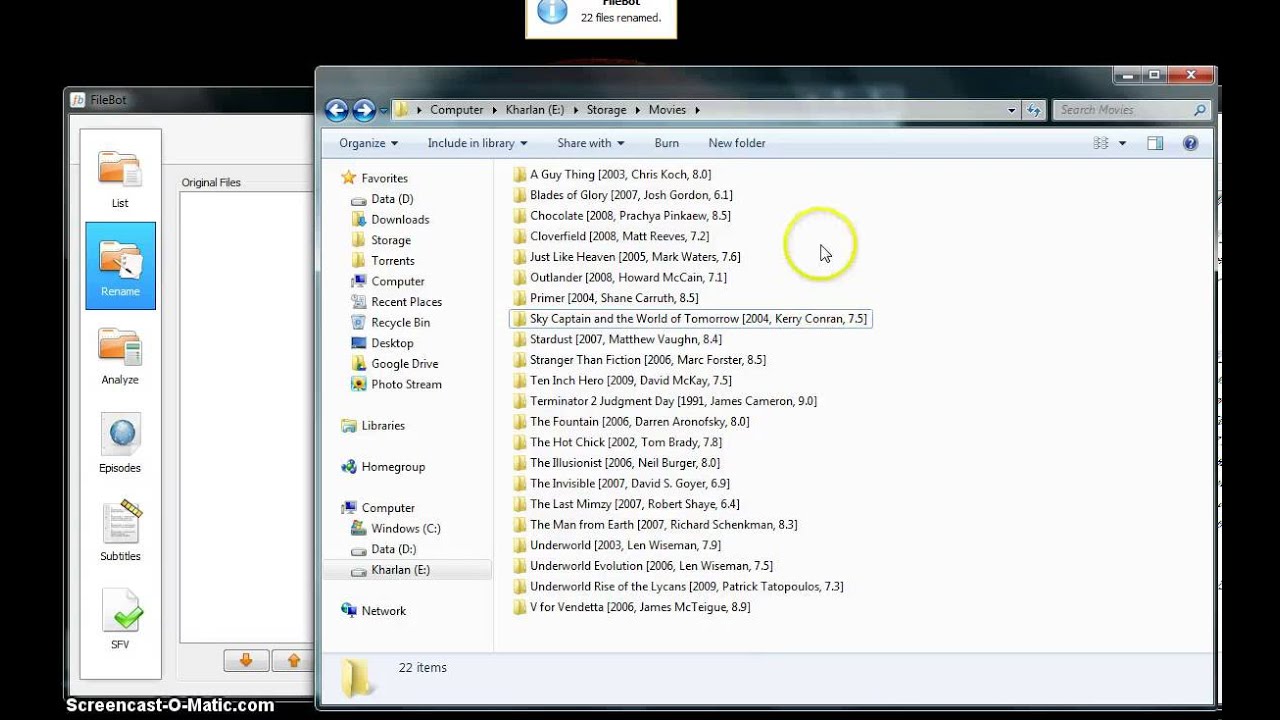Click the FileBot notification popup
This screenshot has height=720, width=1280.
(601, 18)
